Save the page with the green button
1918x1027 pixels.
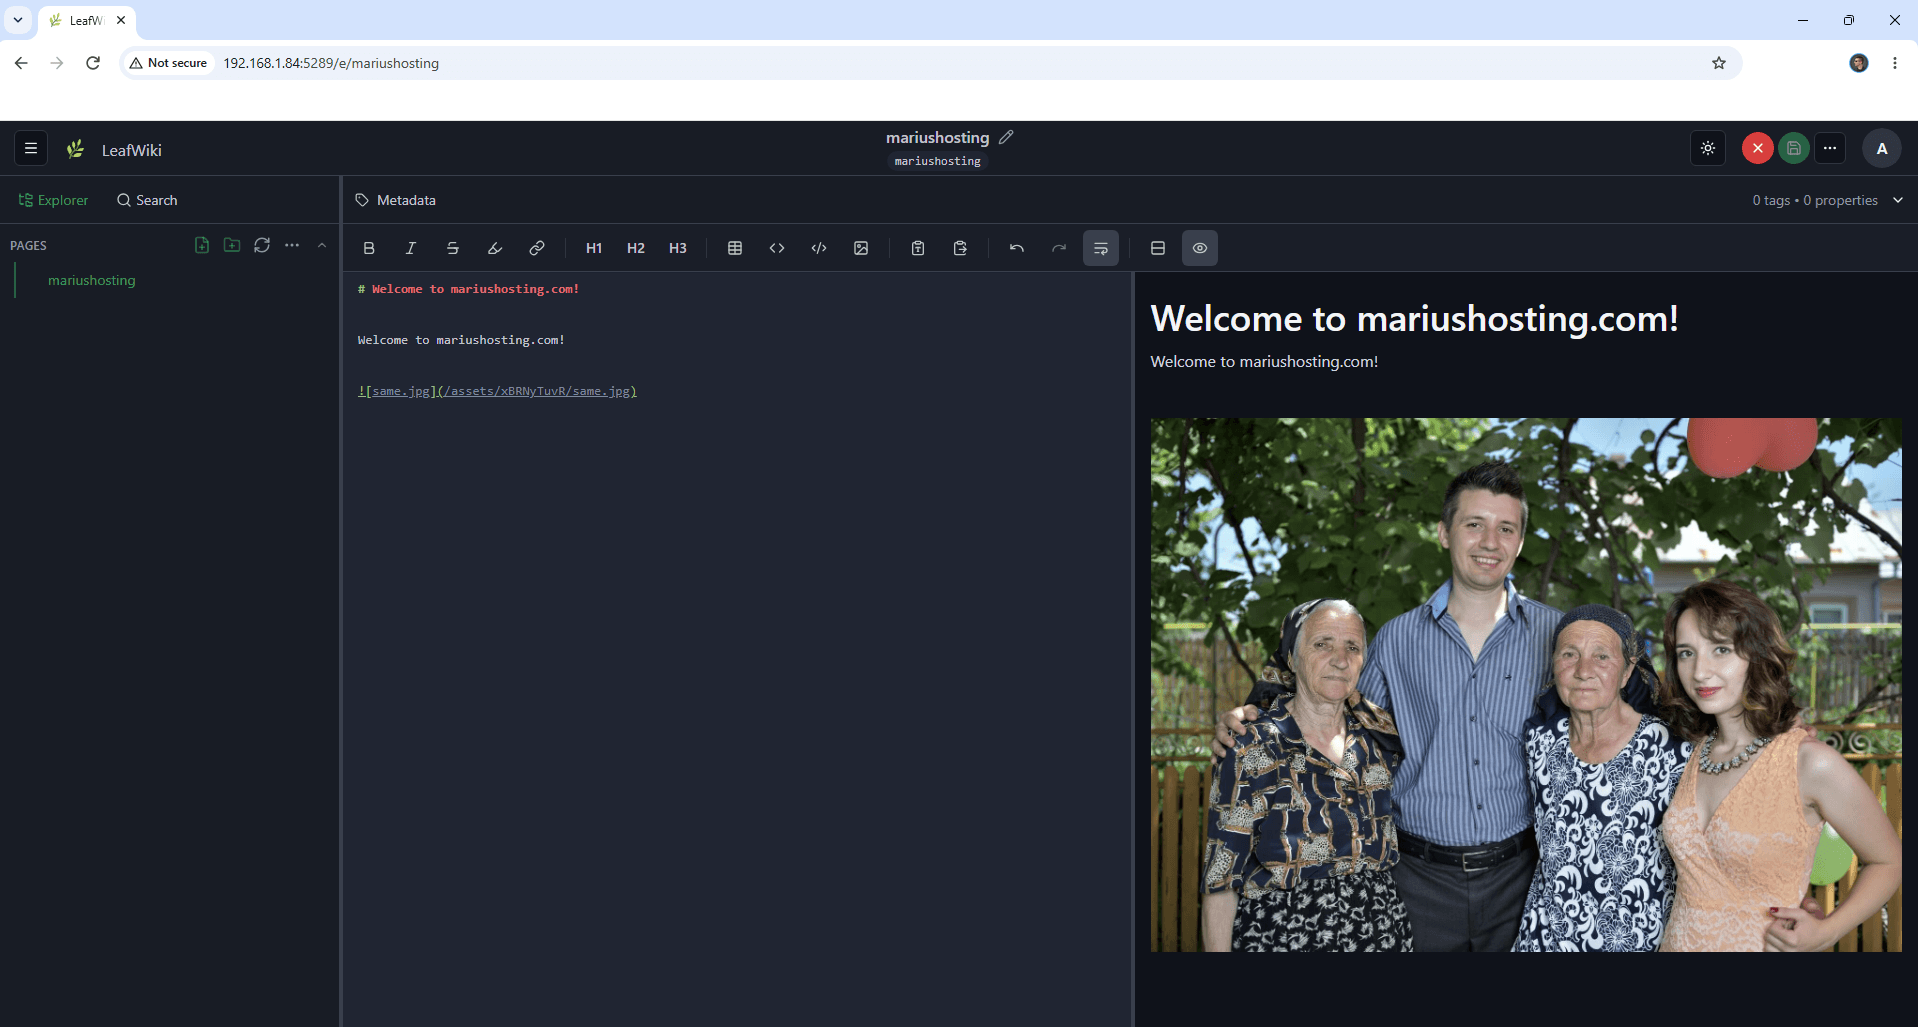pyautogui.click(x=1794, y=149)
